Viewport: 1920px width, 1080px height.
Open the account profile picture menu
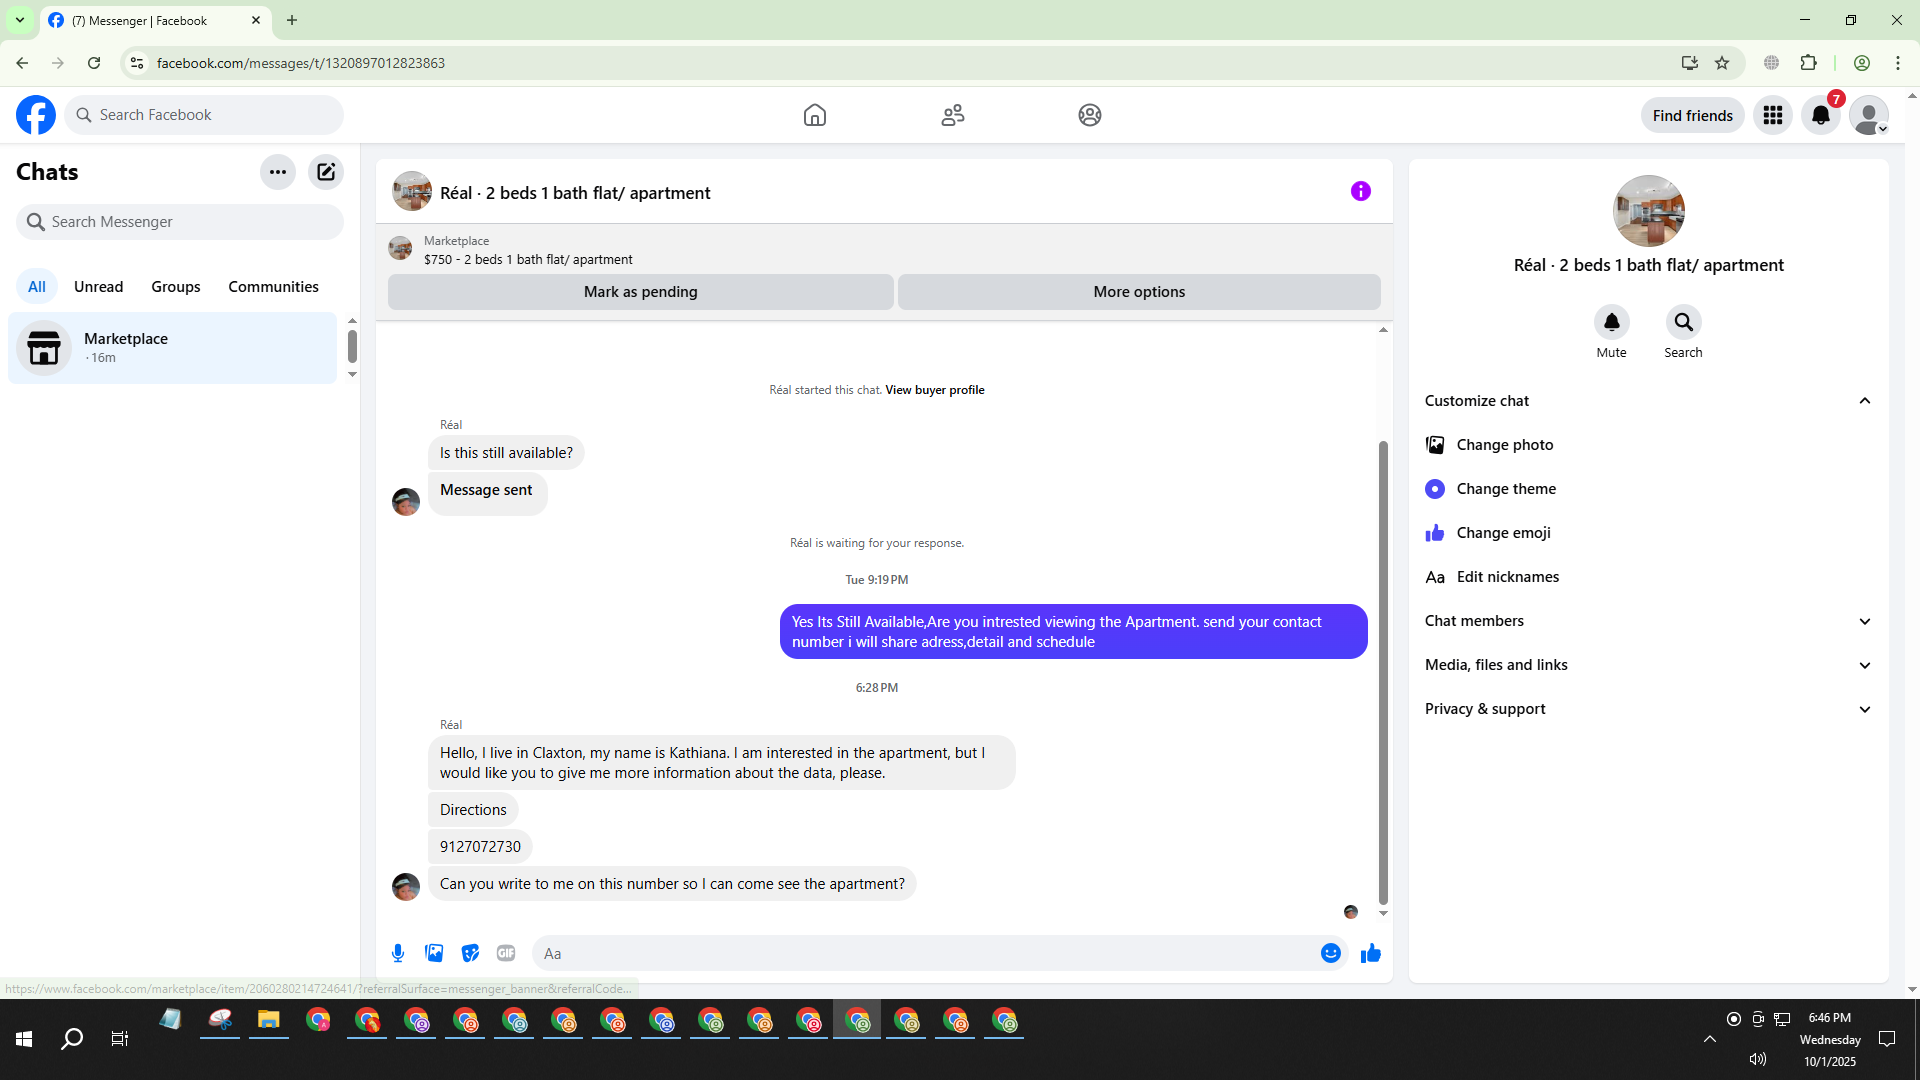pos(1869,115)
